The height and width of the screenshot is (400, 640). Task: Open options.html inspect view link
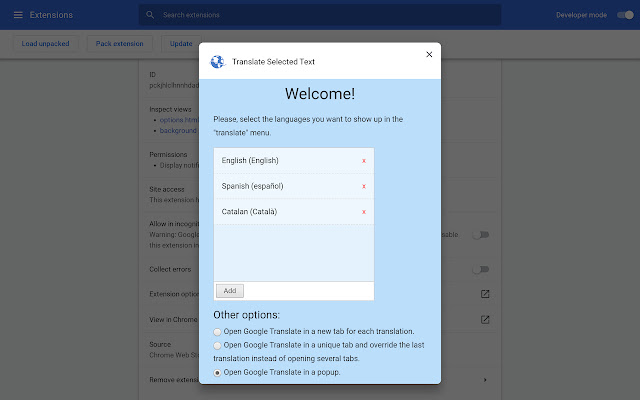(x=179, y=120)
